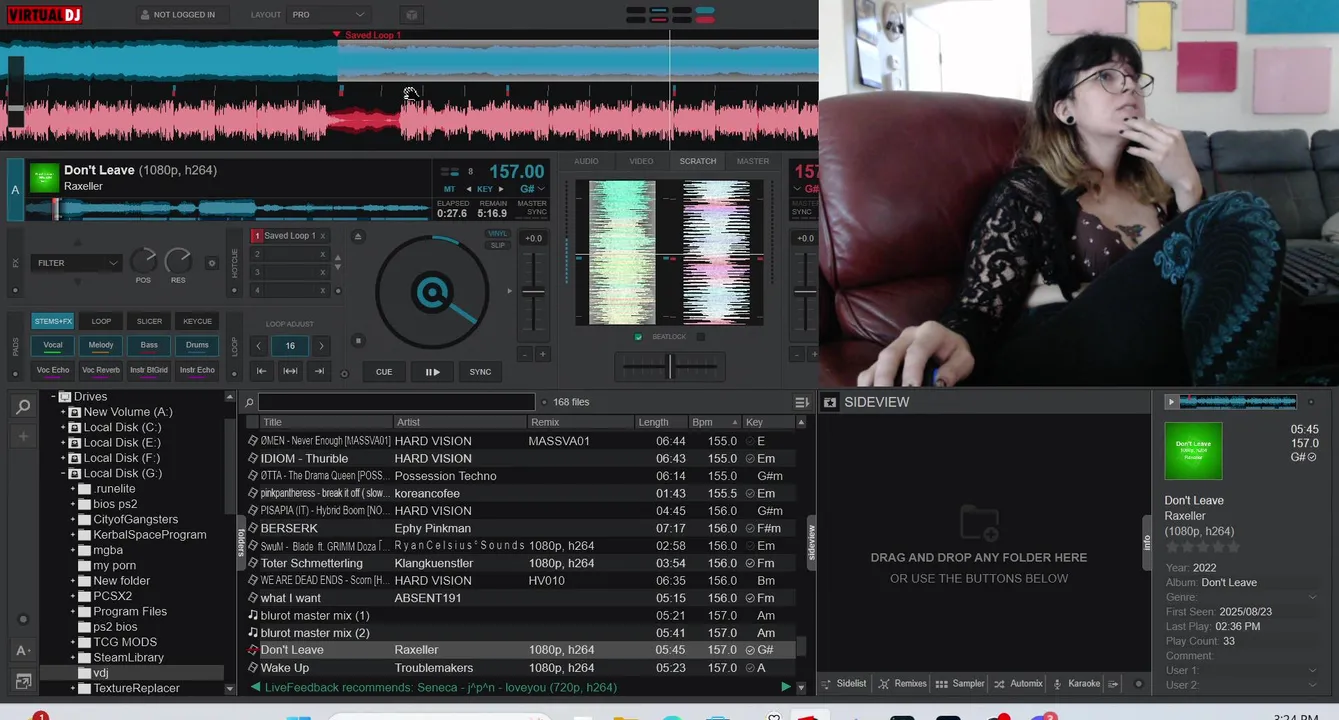Open the FILTER effect dropdown
Image resolution: width=1339 pixels, height=720 pixels.
click(x=76, y=263)
